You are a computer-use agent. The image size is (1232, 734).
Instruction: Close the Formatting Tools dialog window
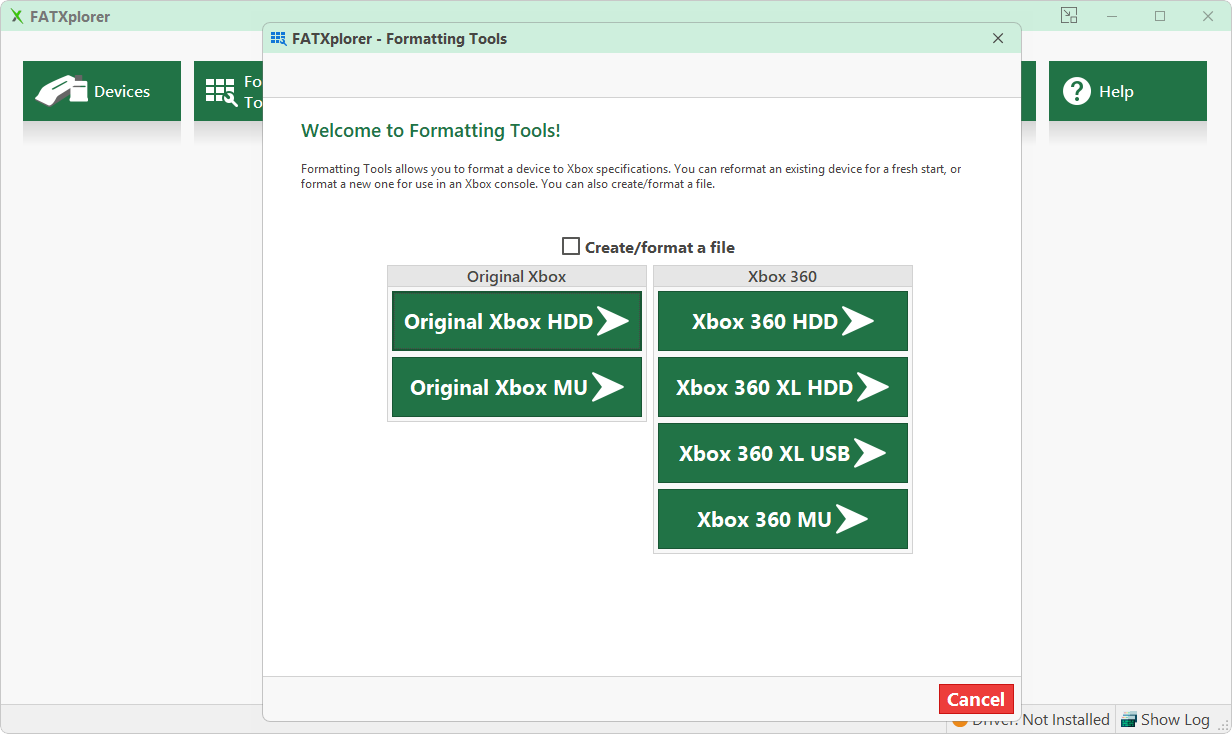point(998,39)
